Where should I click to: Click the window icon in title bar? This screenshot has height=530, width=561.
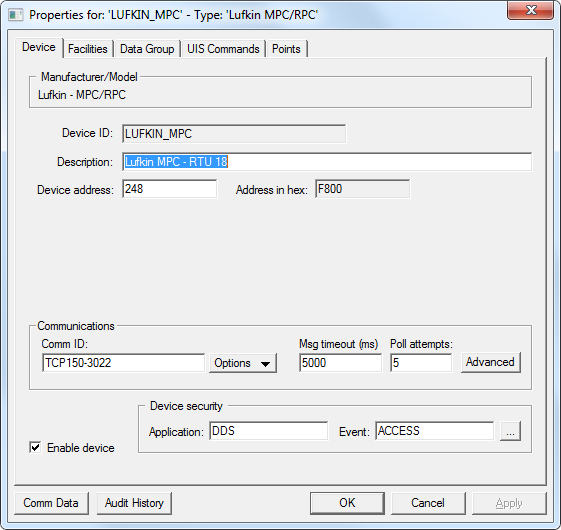15,15
